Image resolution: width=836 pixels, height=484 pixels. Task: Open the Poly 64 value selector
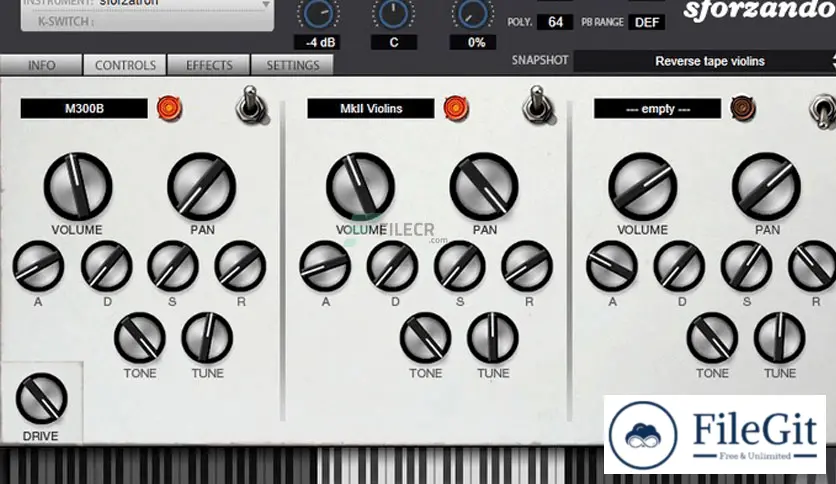point(555,22)
